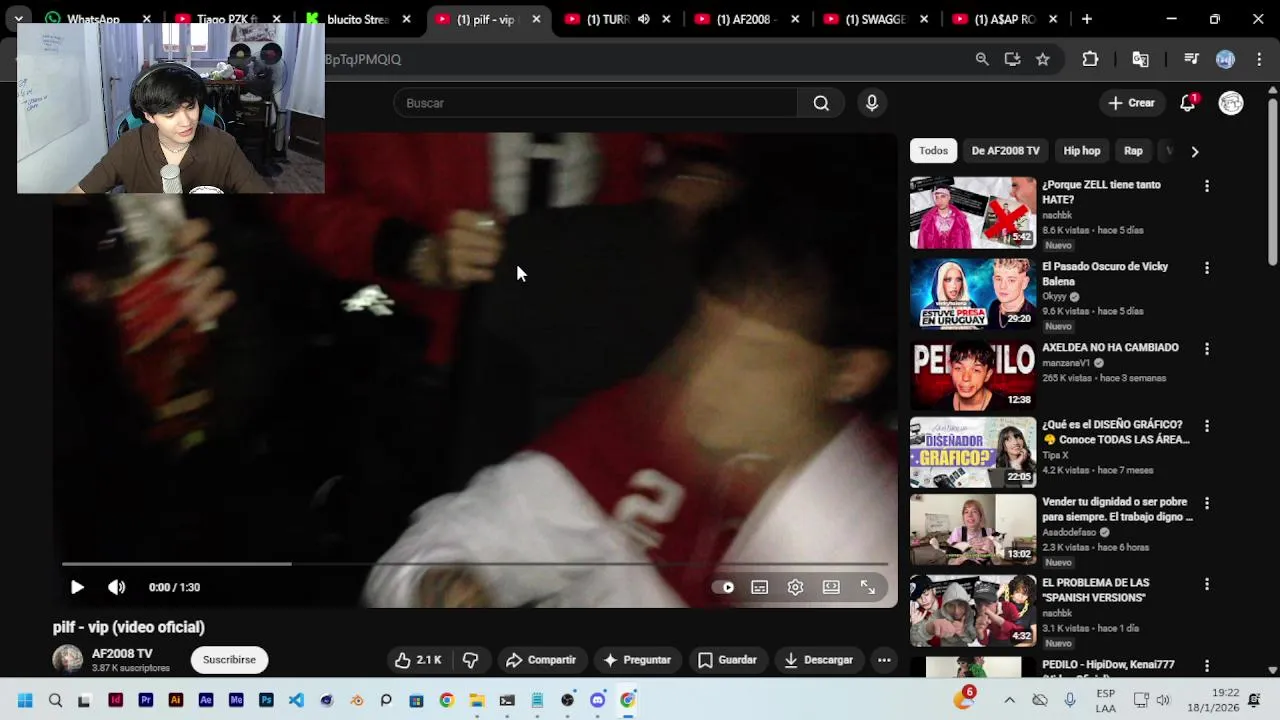The width and height of the screenshot is (1280, 720).
Task: Open the Crear create menu
Action: tap(1131, 103)
